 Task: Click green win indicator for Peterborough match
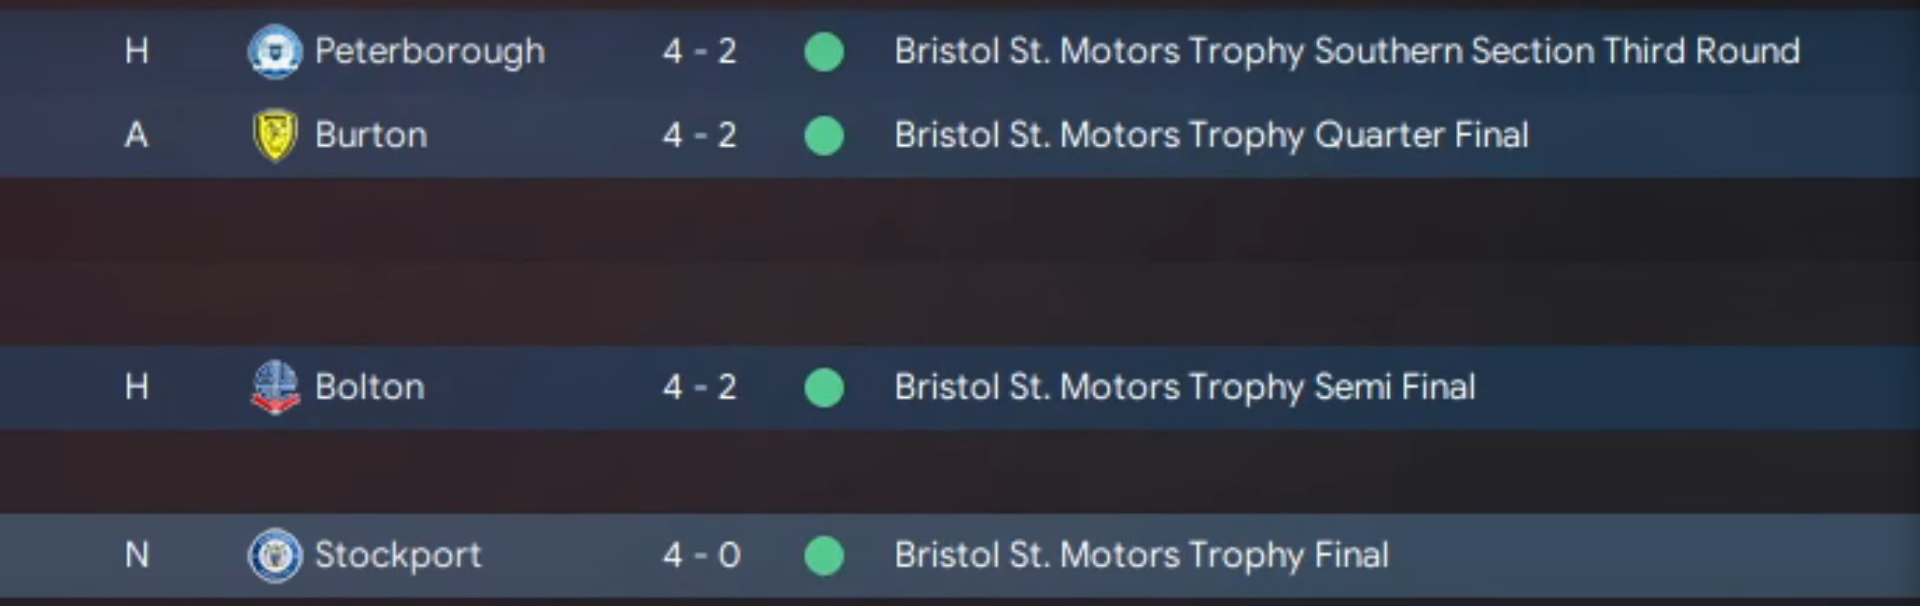[824, 51]
